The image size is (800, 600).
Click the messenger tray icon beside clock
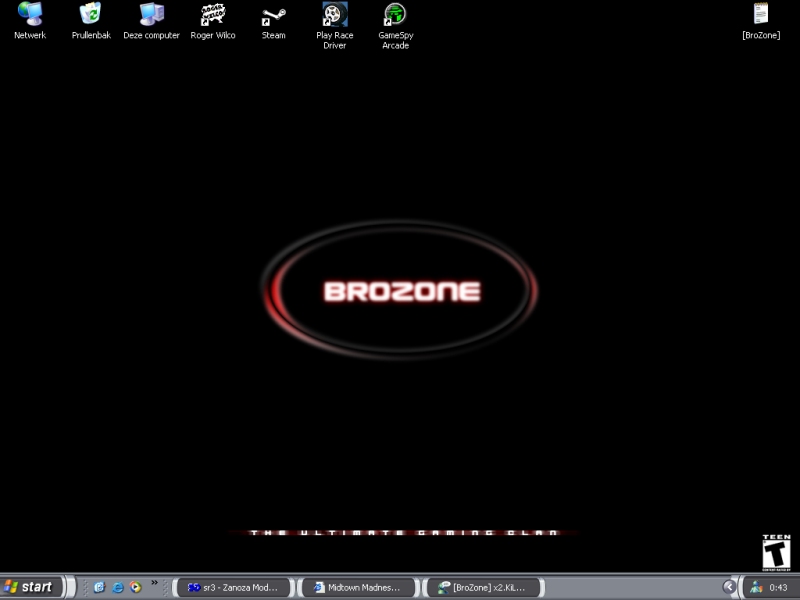tap(756, 587)
